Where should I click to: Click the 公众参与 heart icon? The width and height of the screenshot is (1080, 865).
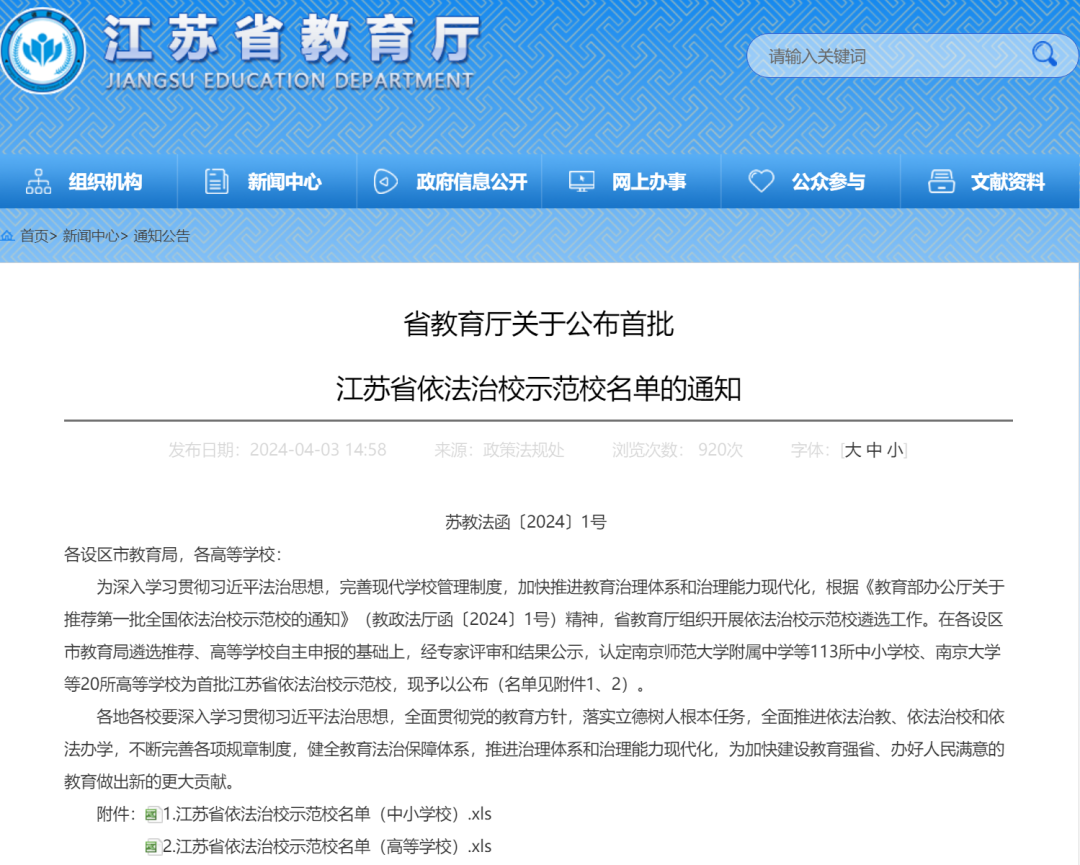pyautogui.click(x=762, y=182)
